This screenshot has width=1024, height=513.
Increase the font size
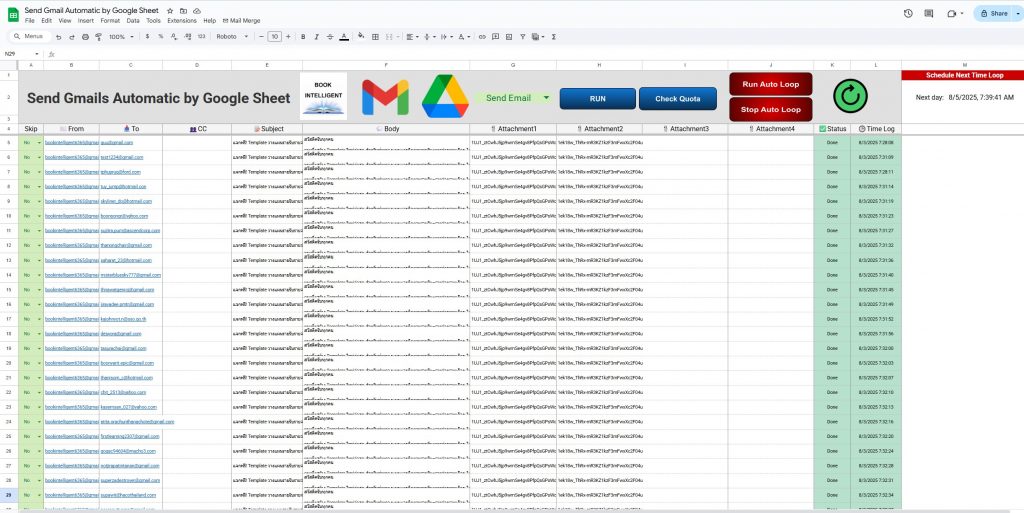(288, 37)
